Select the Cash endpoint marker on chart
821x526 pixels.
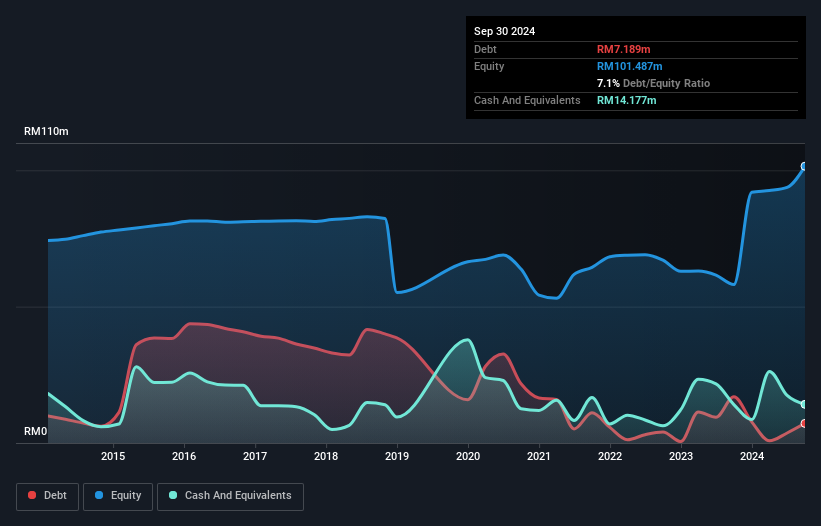(804, 405)
